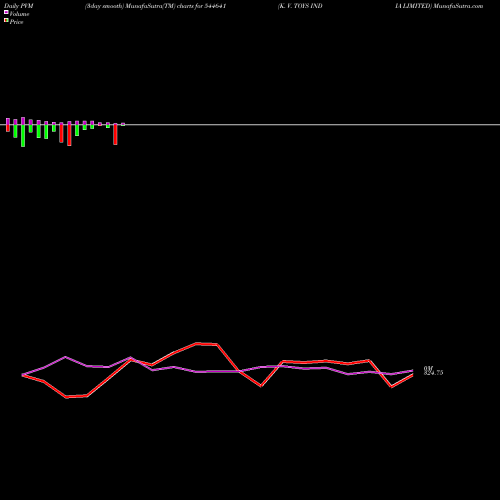Click the 'Daily PVM' title text
The width and height of the screenshot is (500, 500).
[19, 6]
